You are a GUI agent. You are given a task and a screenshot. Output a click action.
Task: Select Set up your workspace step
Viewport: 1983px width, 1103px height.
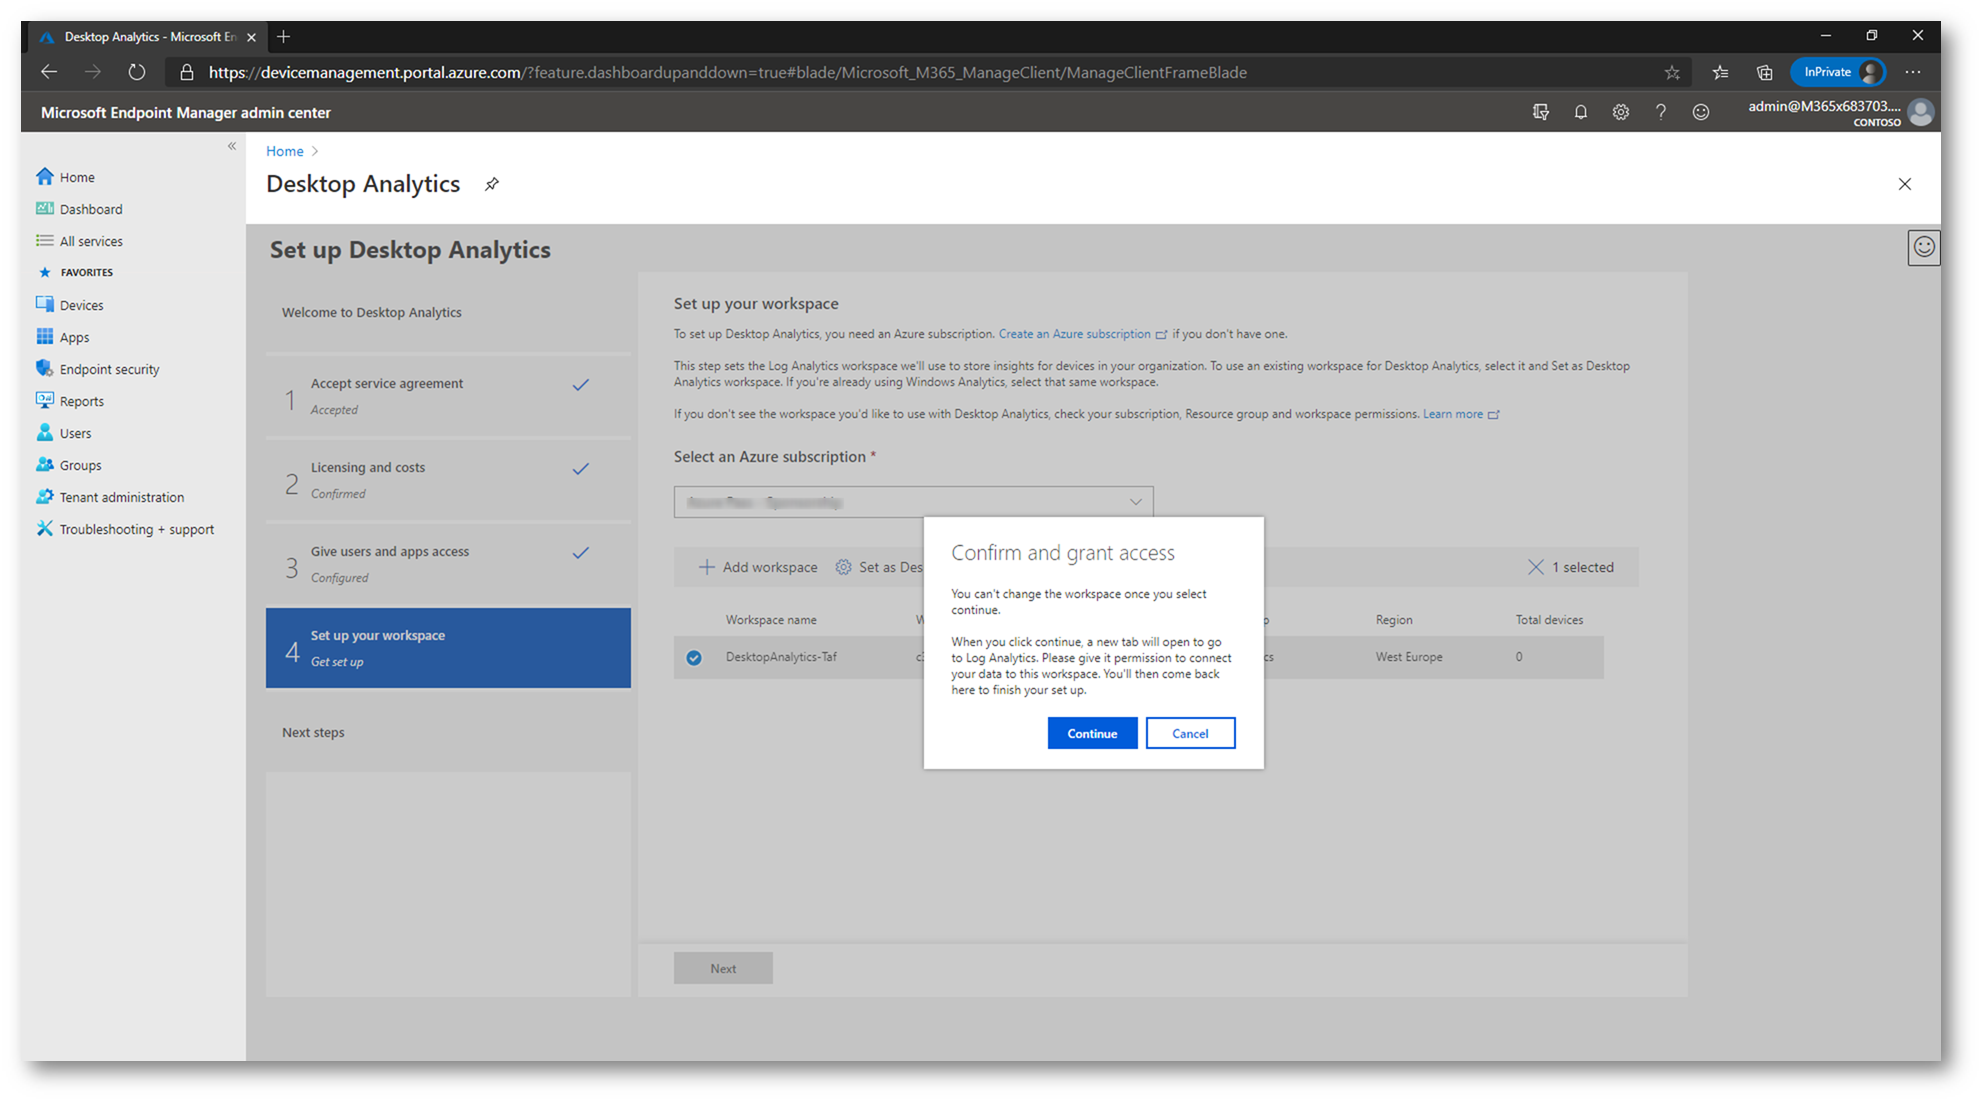(448, 648)
